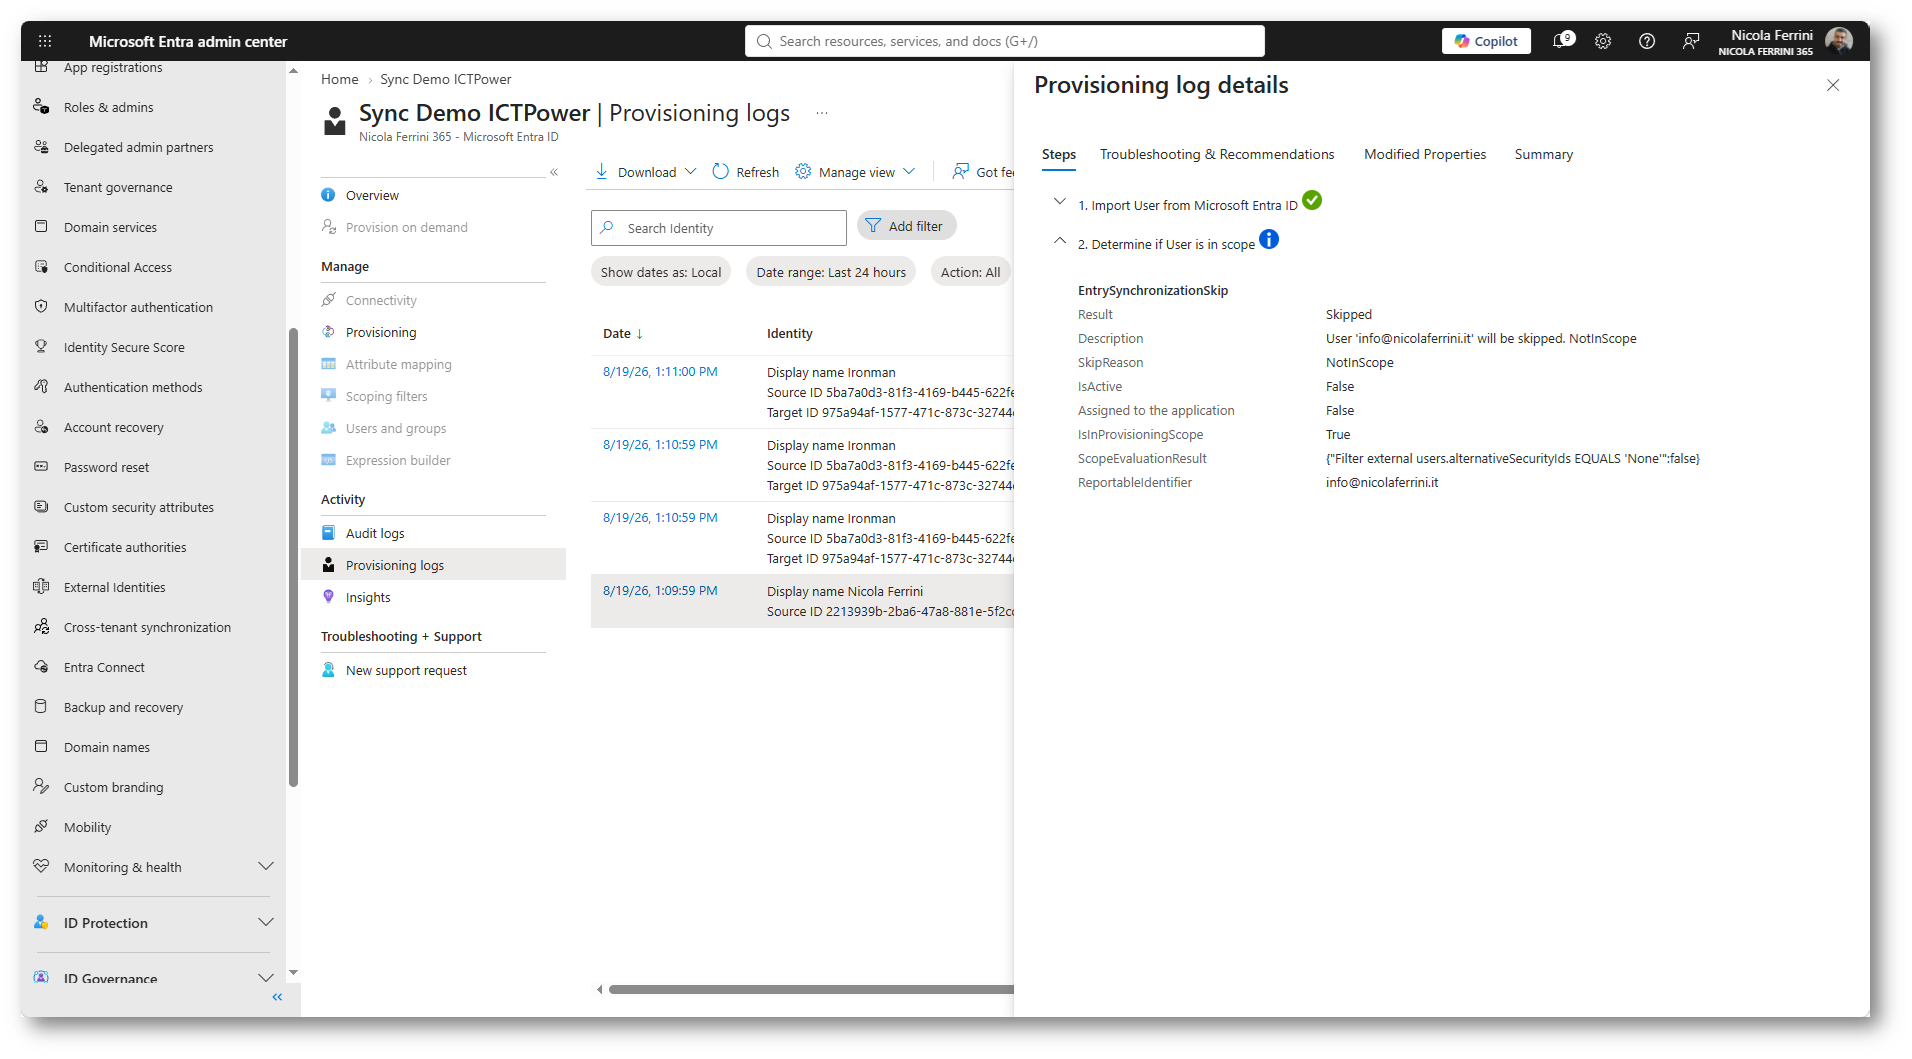
Task: Open Identity Secure Score
Action: pos(124,347)
